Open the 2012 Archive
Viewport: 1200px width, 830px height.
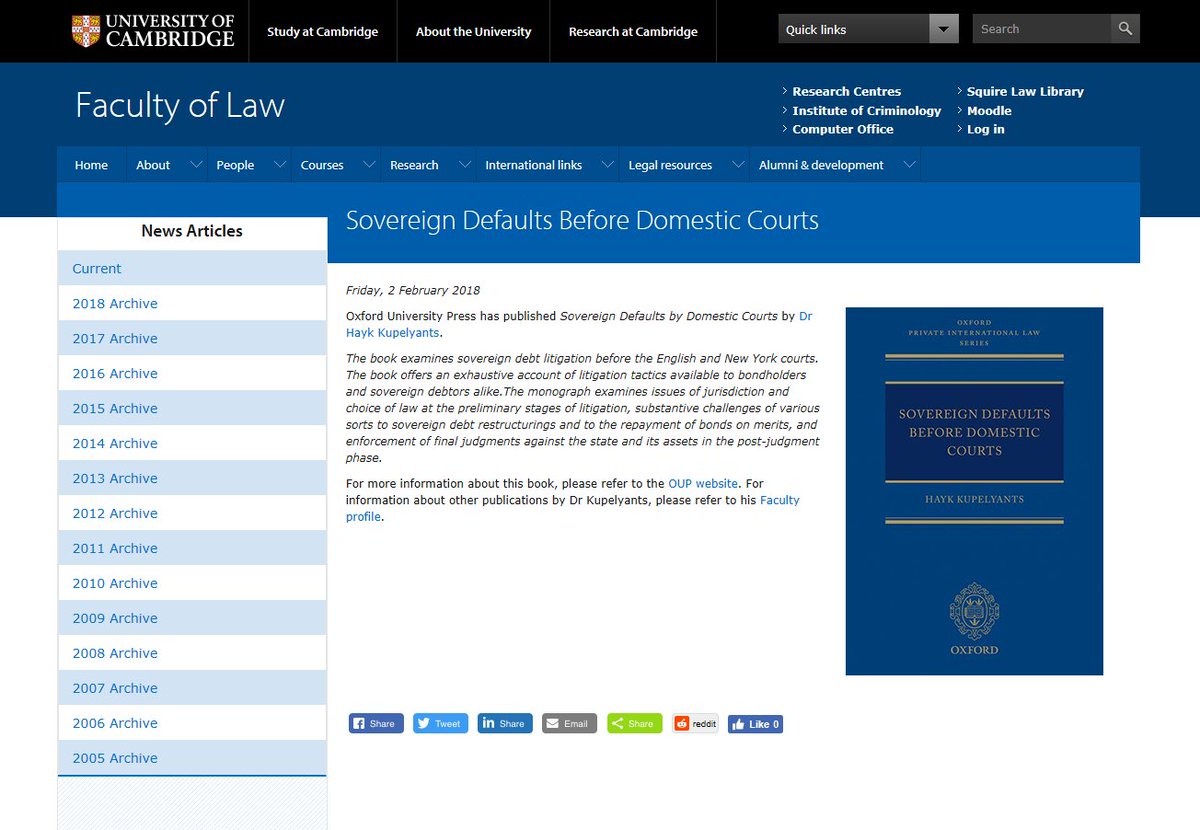pos(192,513)
